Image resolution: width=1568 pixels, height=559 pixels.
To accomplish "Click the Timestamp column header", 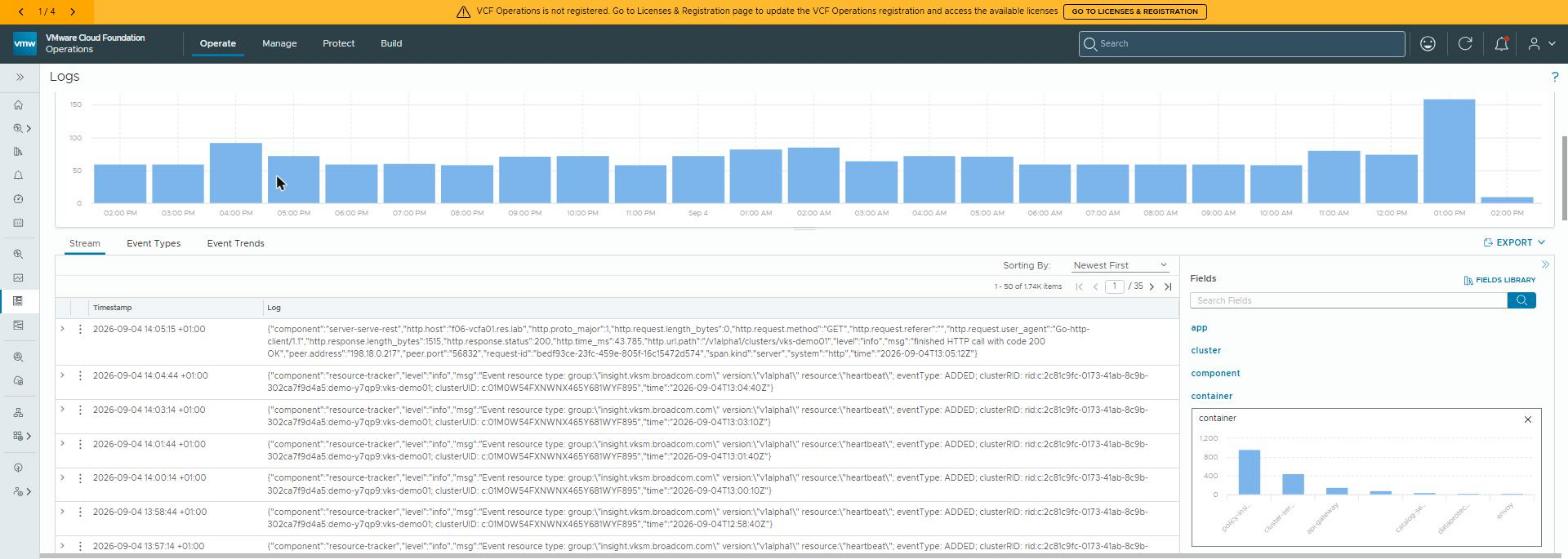I will pos(112,308).
